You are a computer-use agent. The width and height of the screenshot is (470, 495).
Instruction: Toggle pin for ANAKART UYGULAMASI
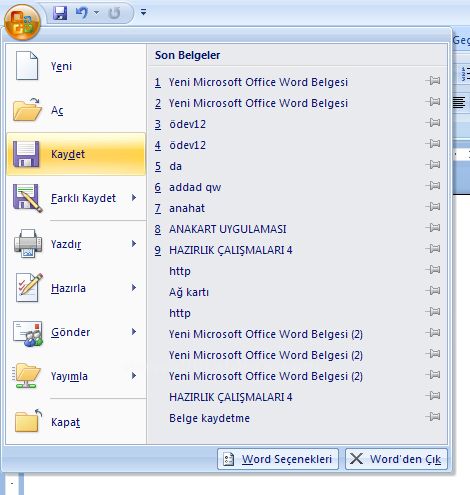click(x=433, y=227)
